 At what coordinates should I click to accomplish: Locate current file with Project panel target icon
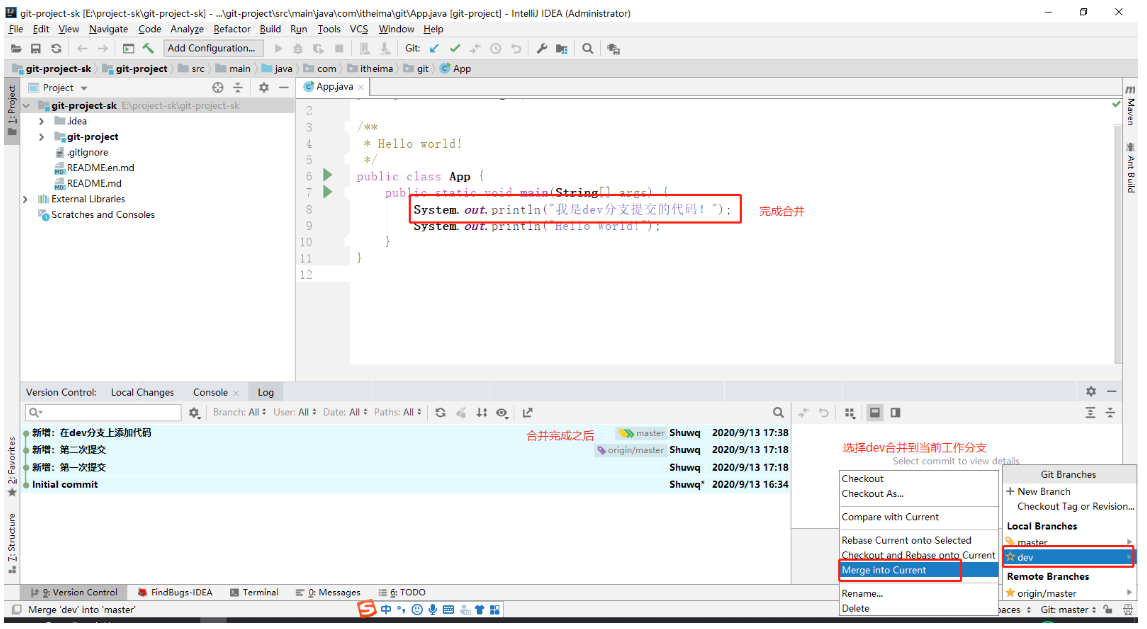(x=217, y=87)
